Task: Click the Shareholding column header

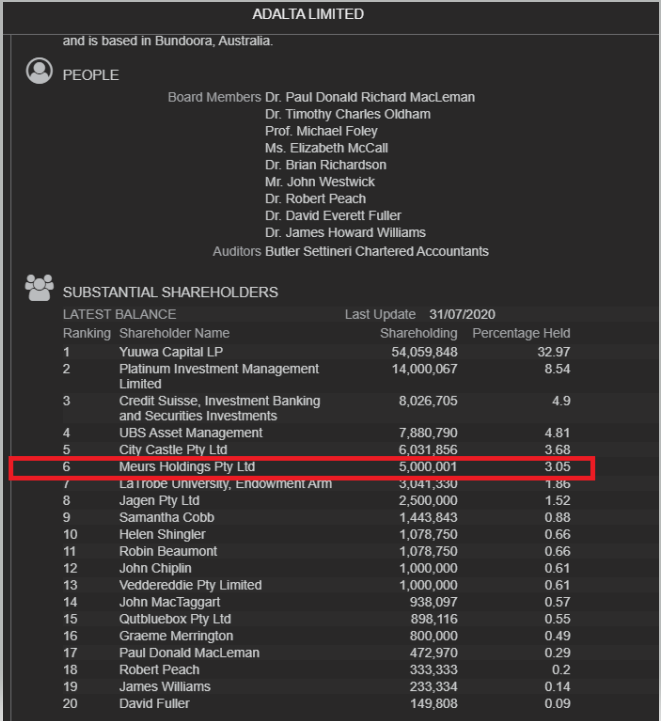Action: point(419,333)
